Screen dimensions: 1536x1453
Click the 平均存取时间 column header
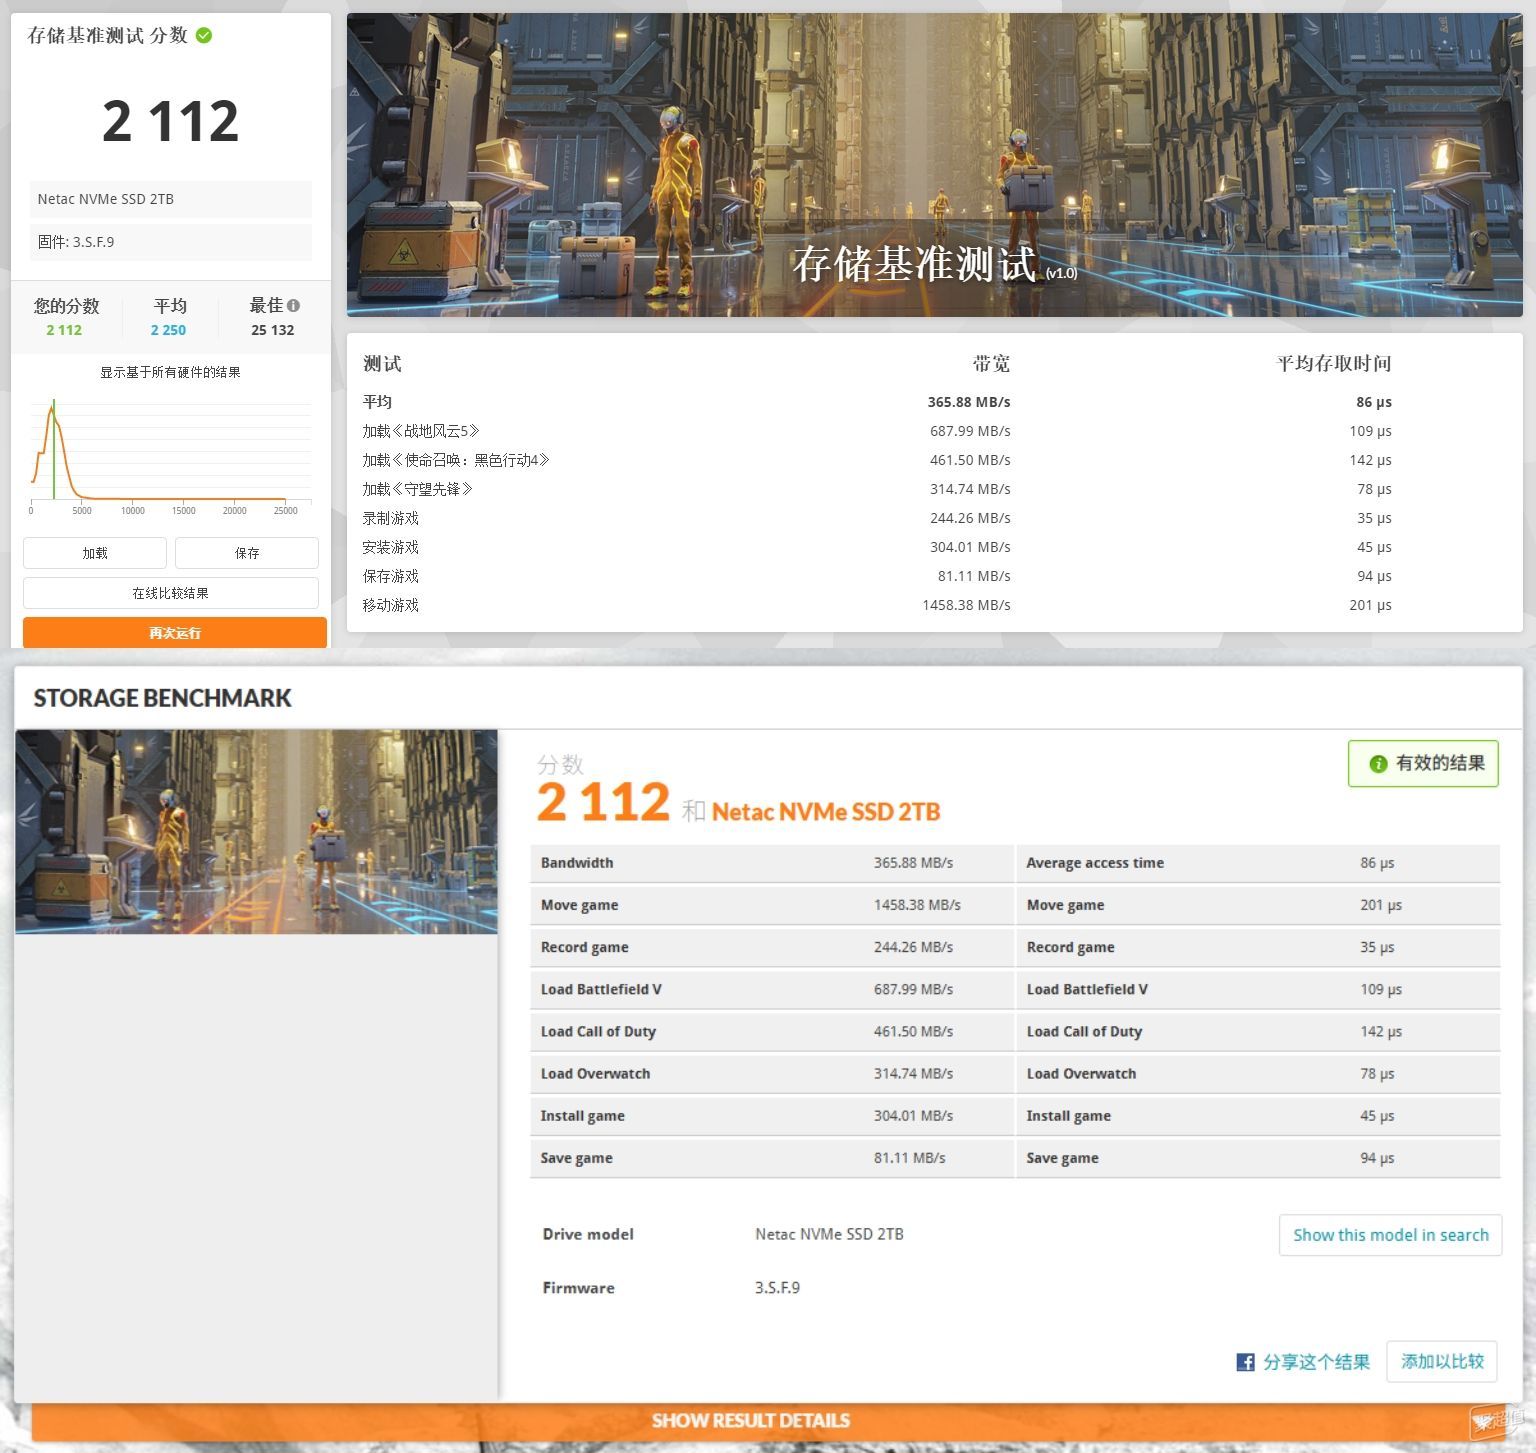(x=1334, y=364)
